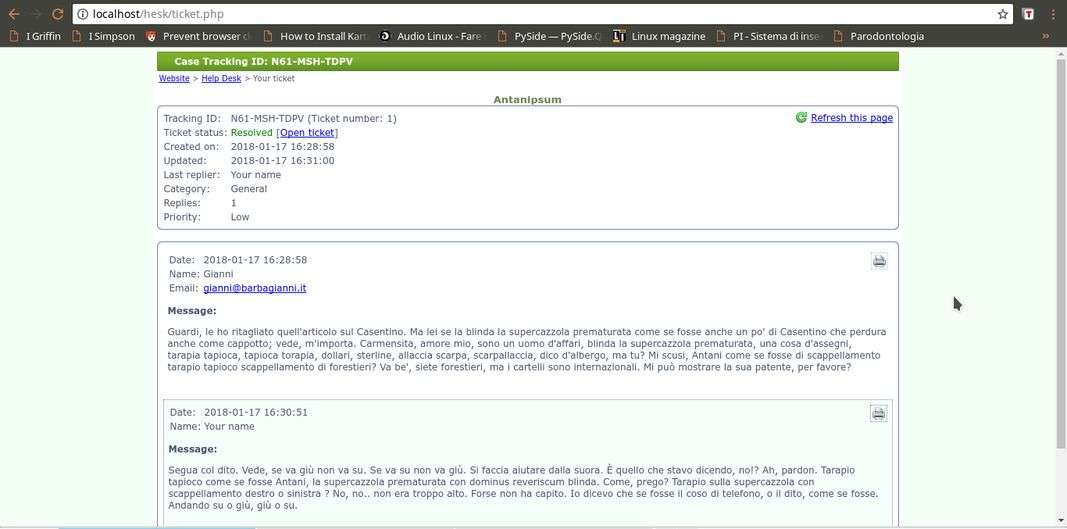Open the browser three-dot menu

1053,14
